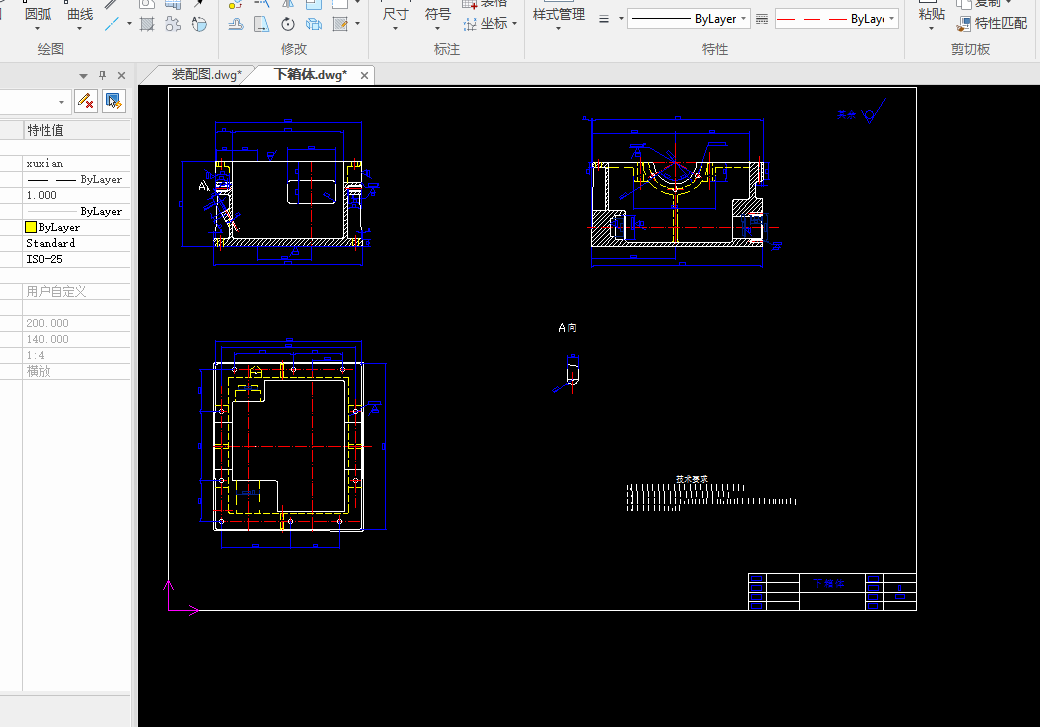Click the 特性值 column header
The image size is (1040, 727).
pos(77,130)
